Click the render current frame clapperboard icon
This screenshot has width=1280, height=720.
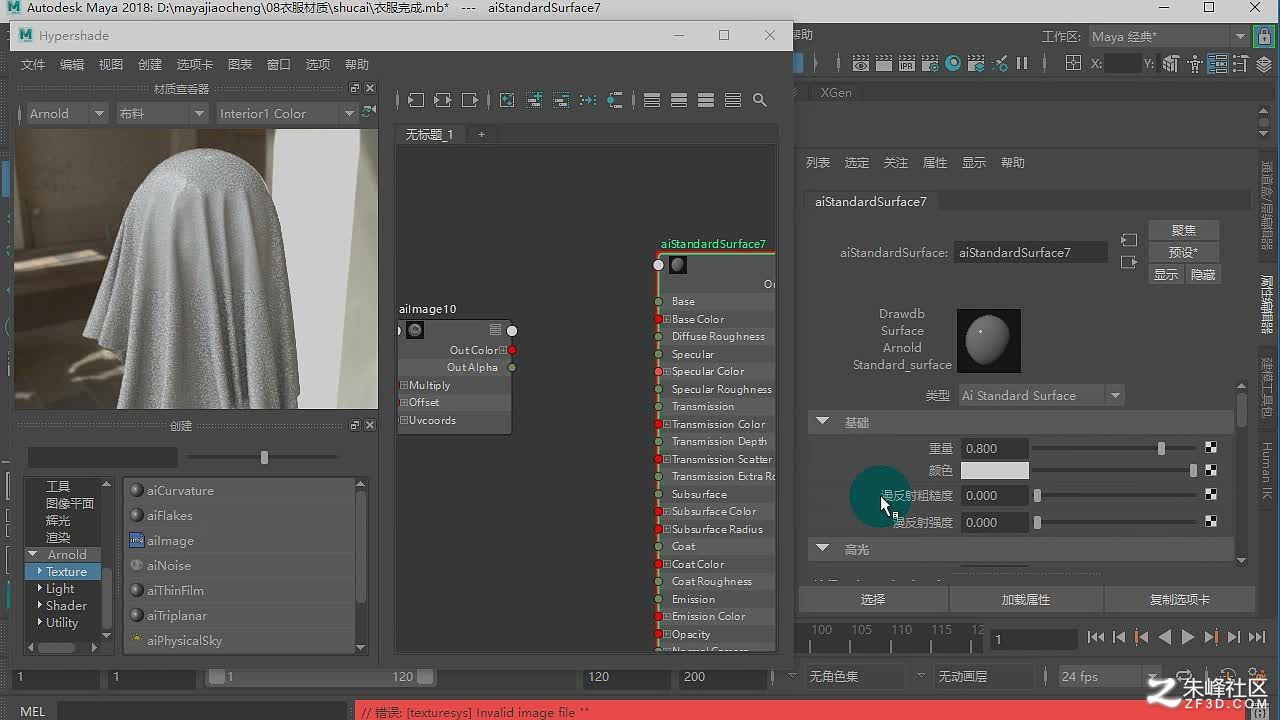pos(884,63)
